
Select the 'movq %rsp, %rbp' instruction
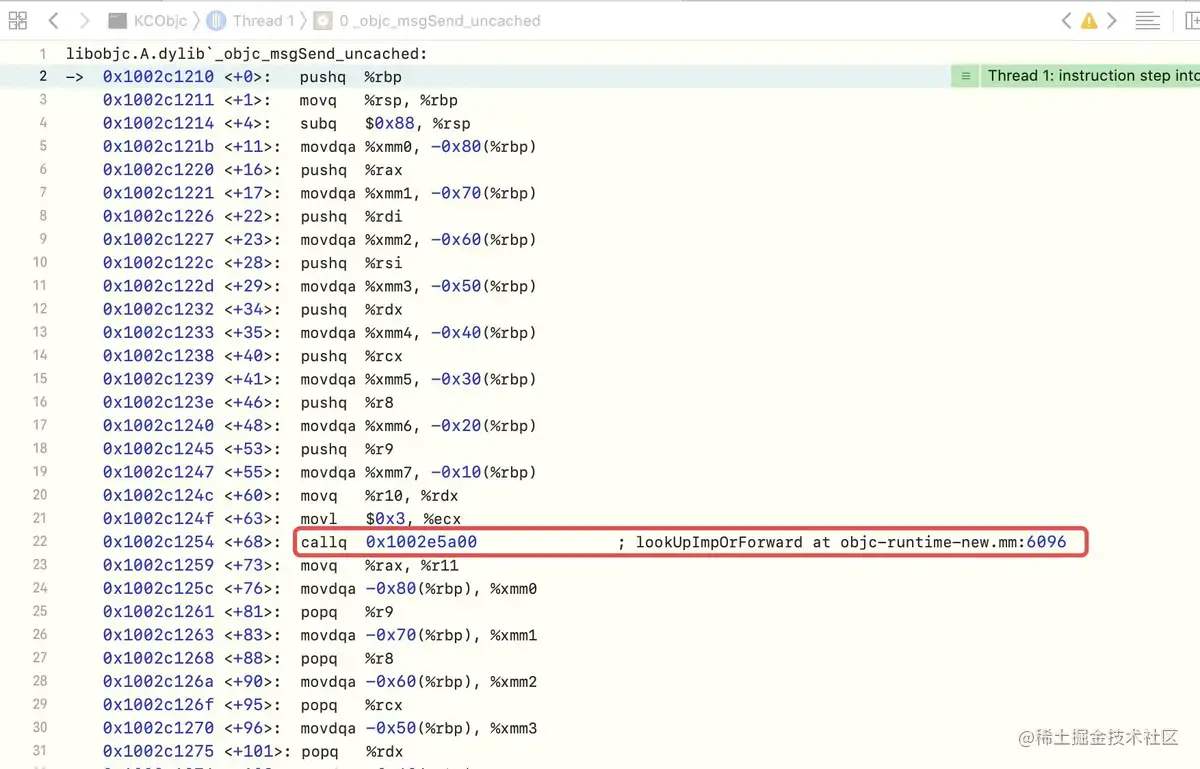(379, 100)
